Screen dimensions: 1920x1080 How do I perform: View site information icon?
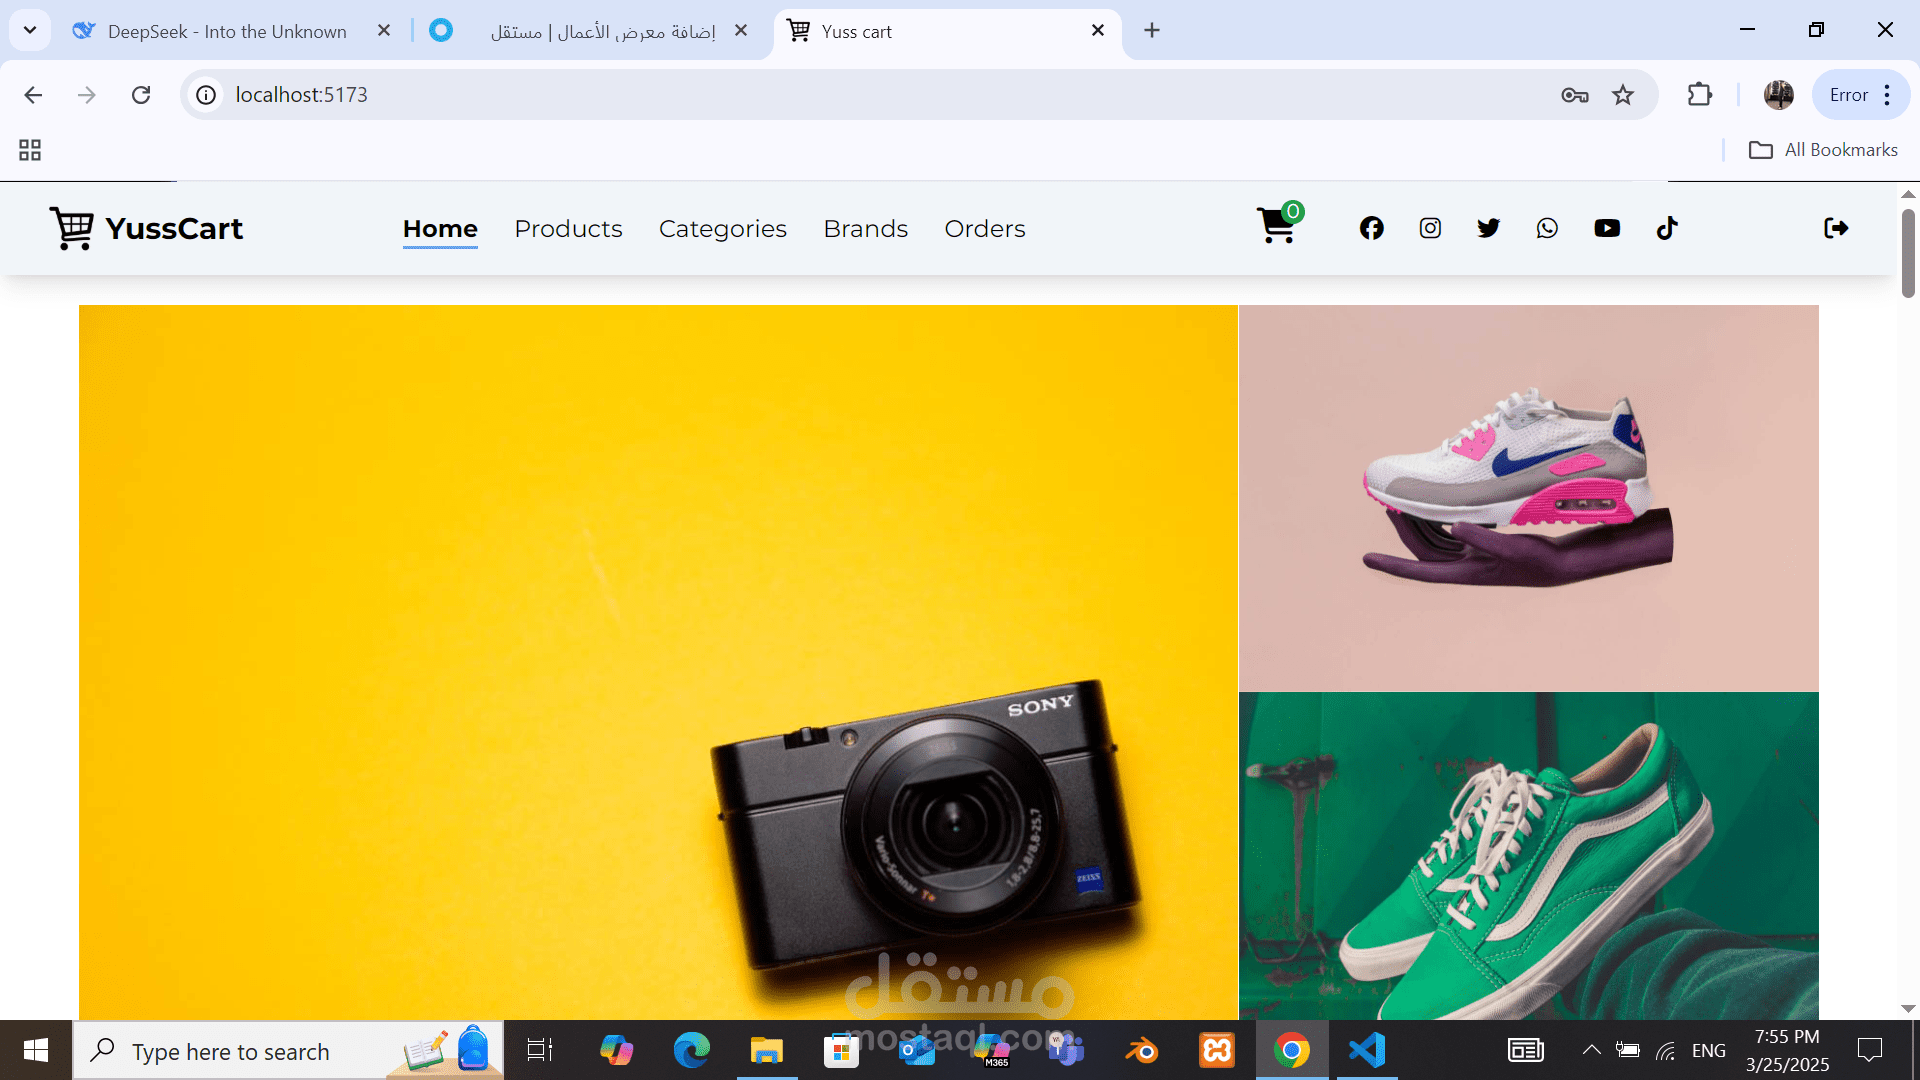(206, 95)
